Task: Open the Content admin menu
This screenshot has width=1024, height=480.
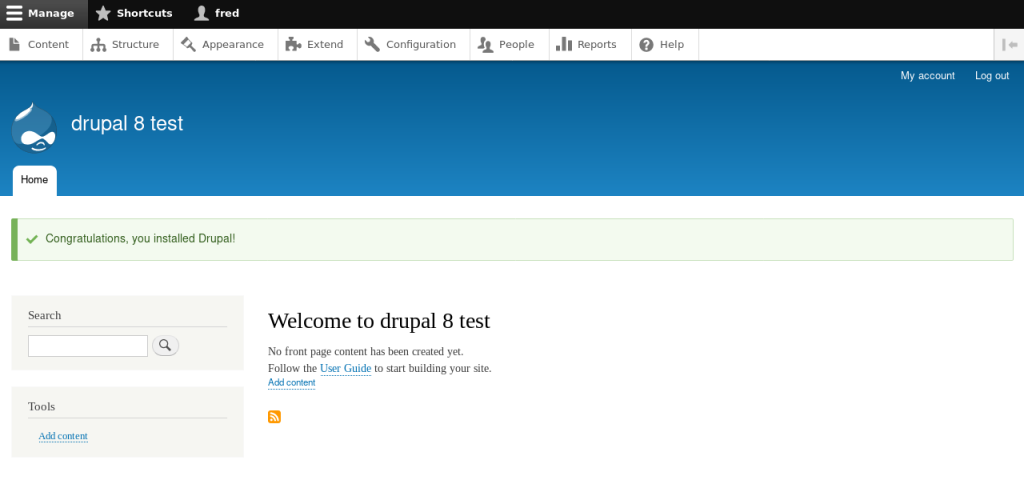Action: click(x=40, y=44)
